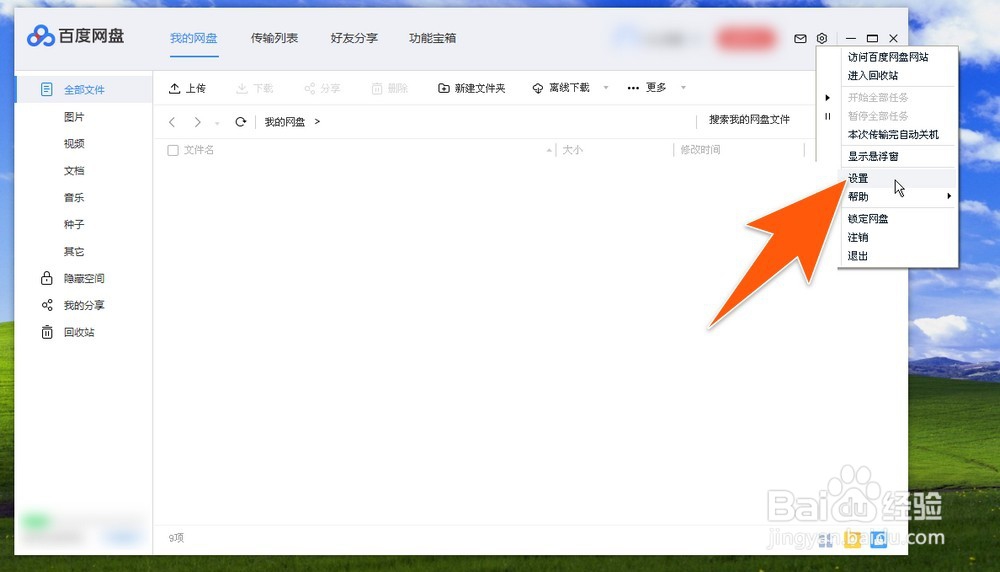
Task: Click the 我的分享 share icon in sidebar
Action: click(x=47, y=305)
